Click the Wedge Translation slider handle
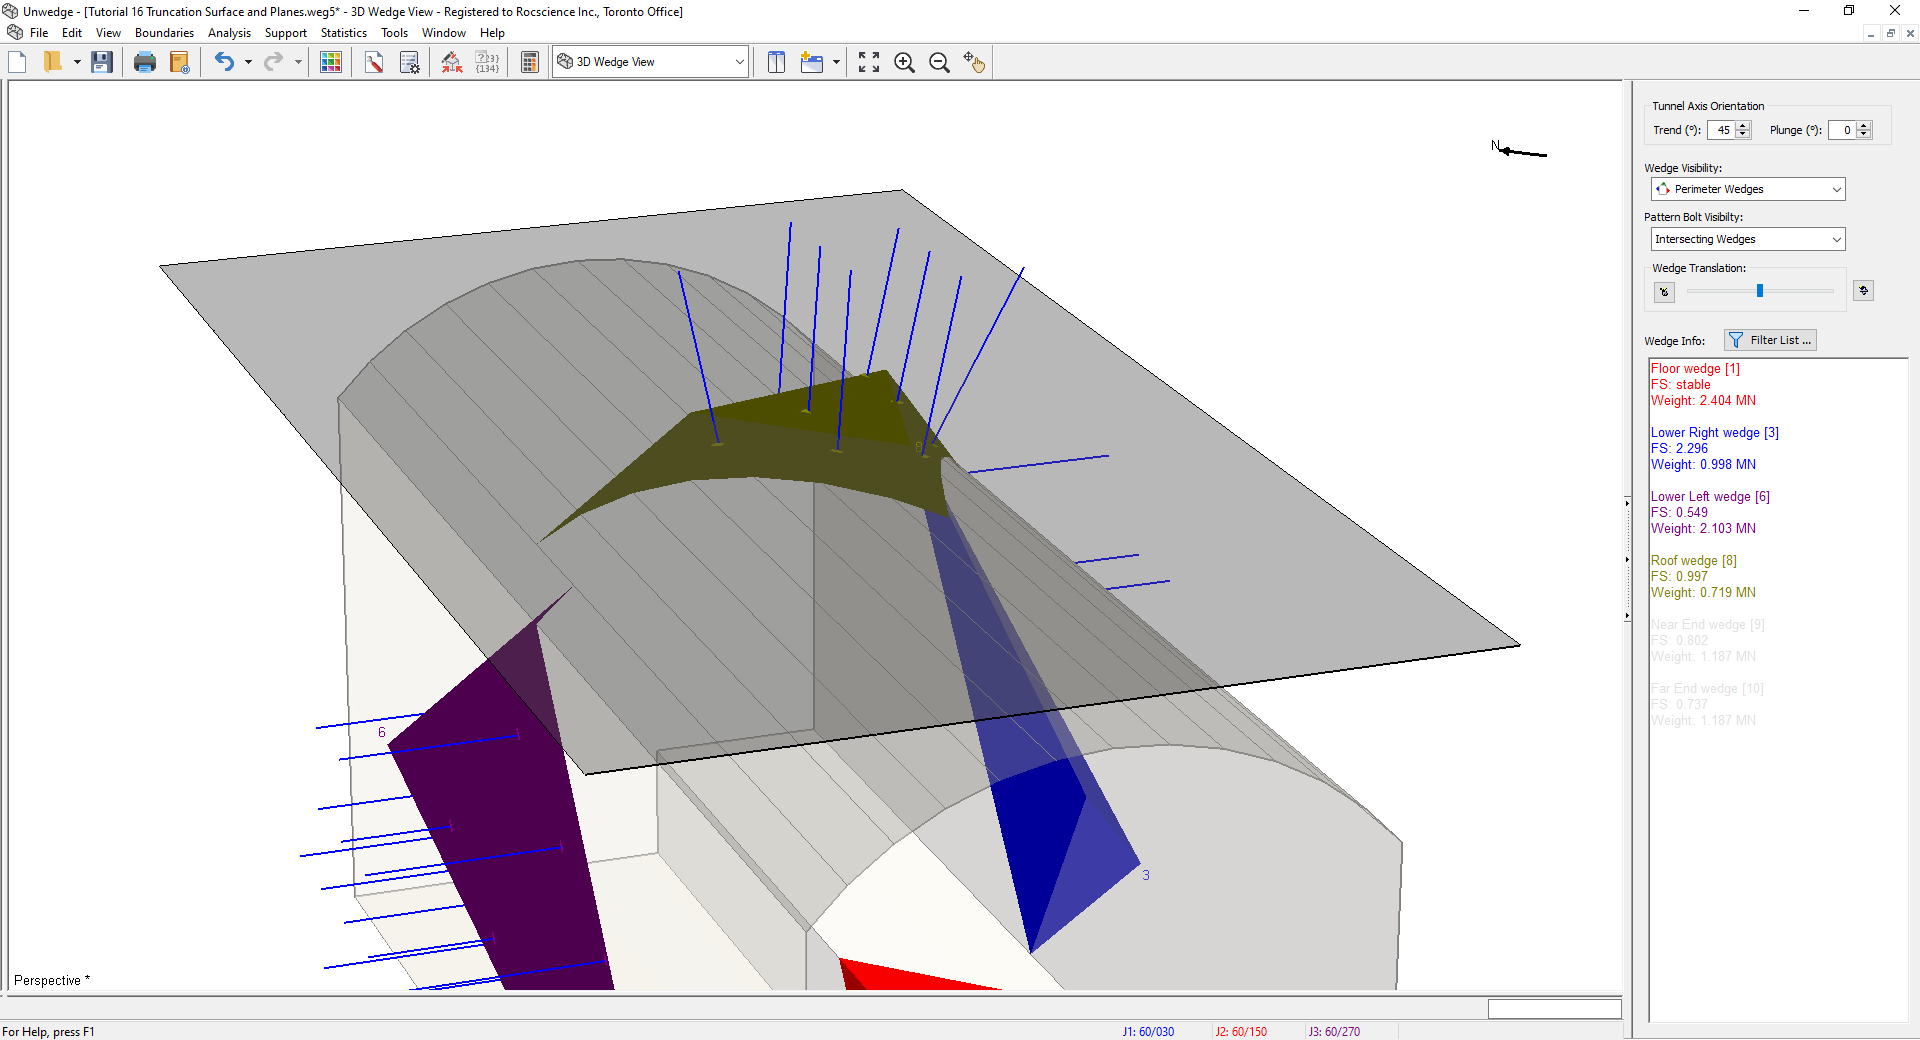 click(x=1760, y=291)
